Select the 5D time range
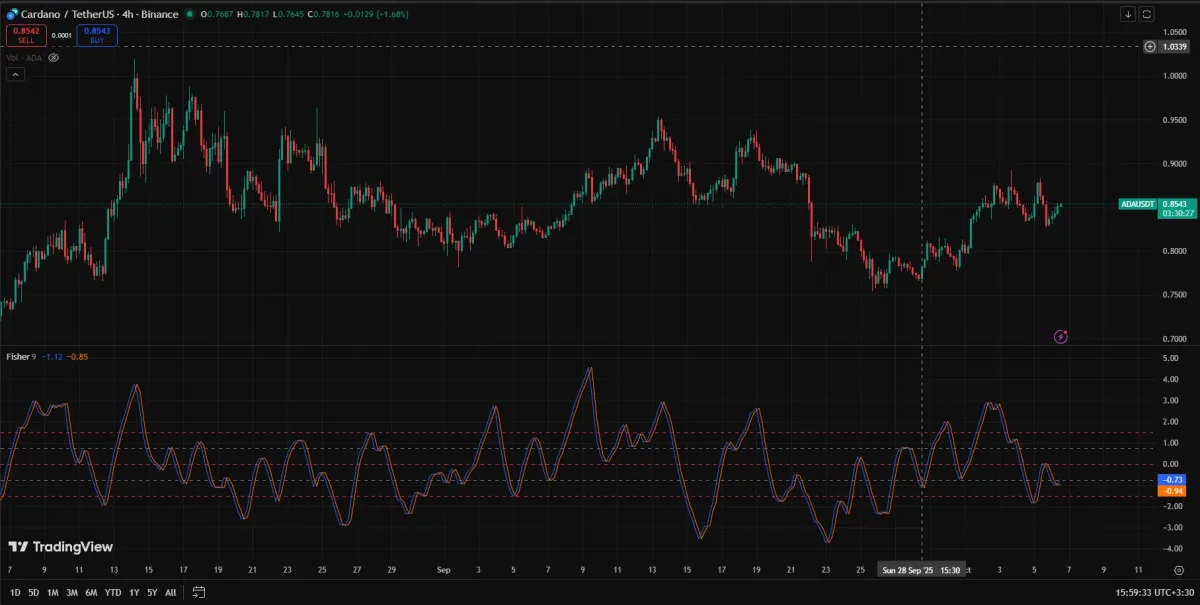Screen dimensions: 1200x605 [33, 592]
